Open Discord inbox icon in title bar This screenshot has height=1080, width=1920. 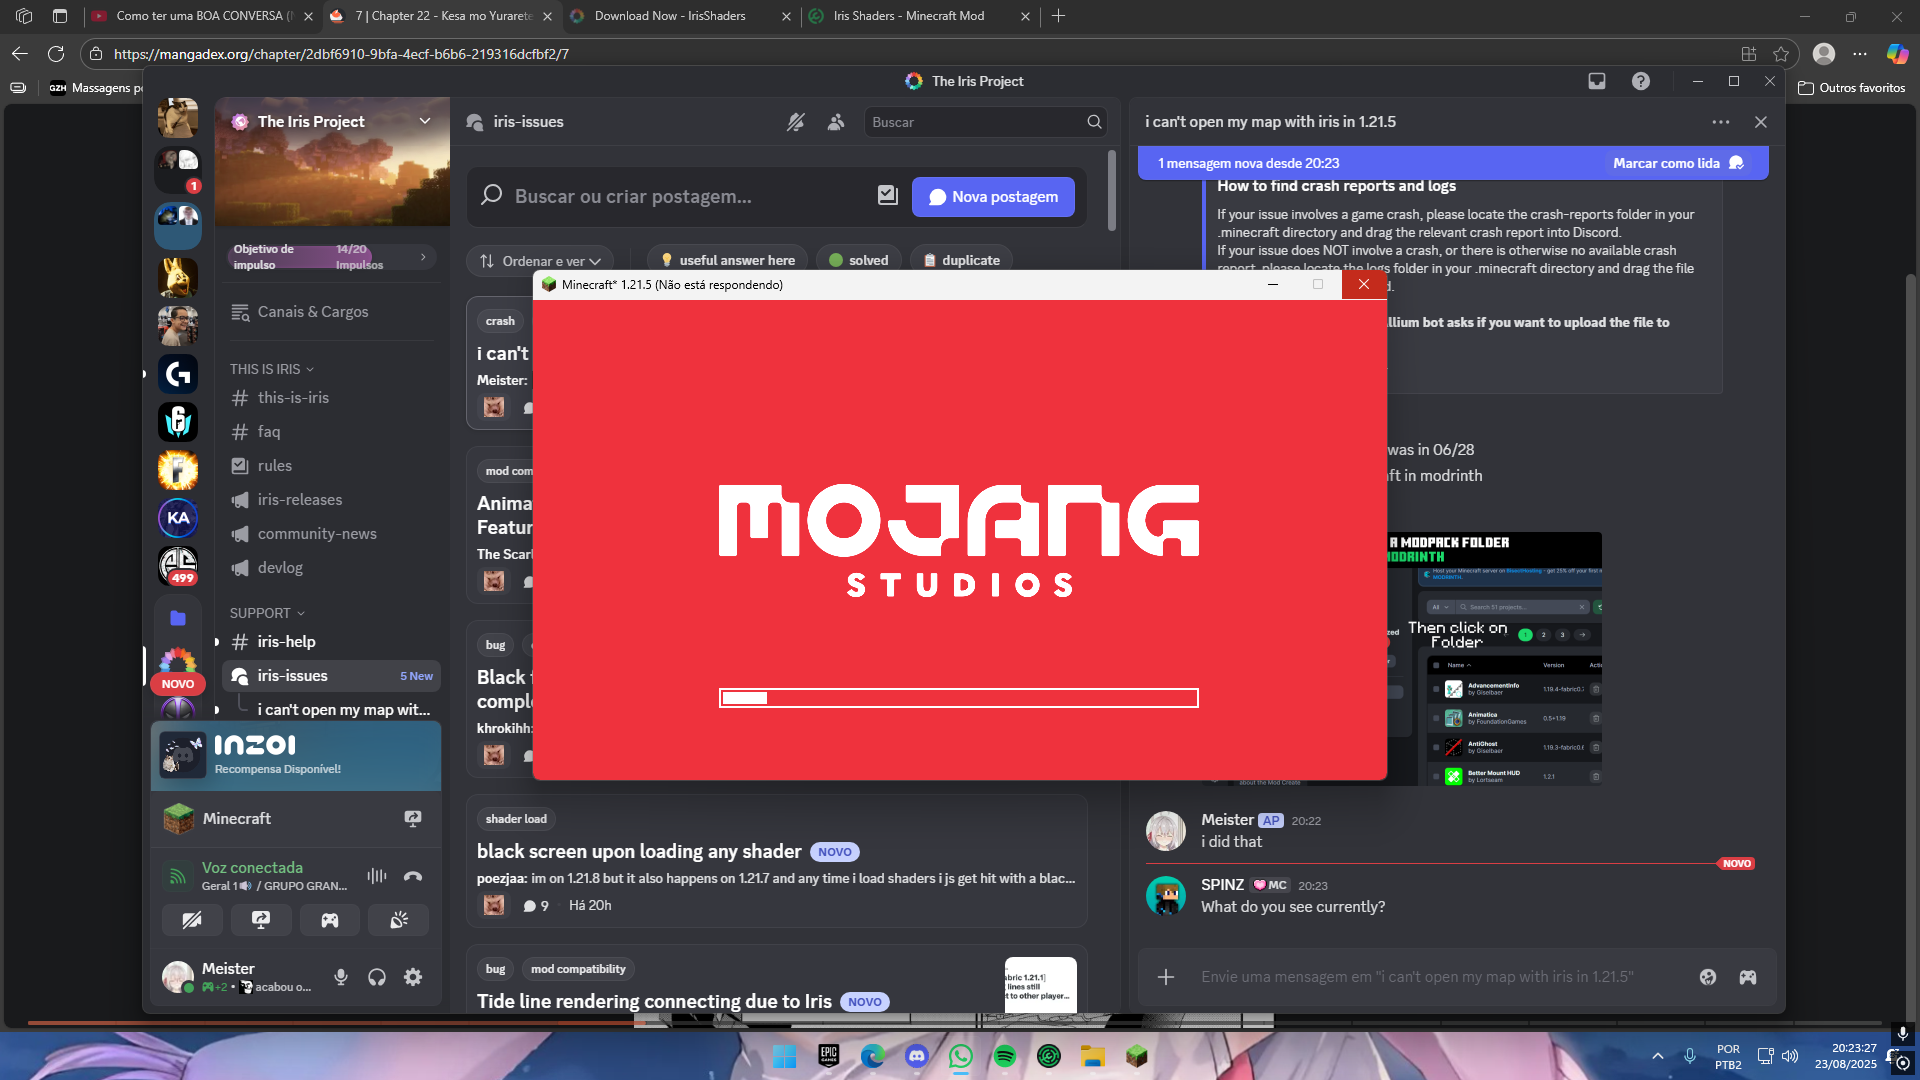[x=1597, y=81]
